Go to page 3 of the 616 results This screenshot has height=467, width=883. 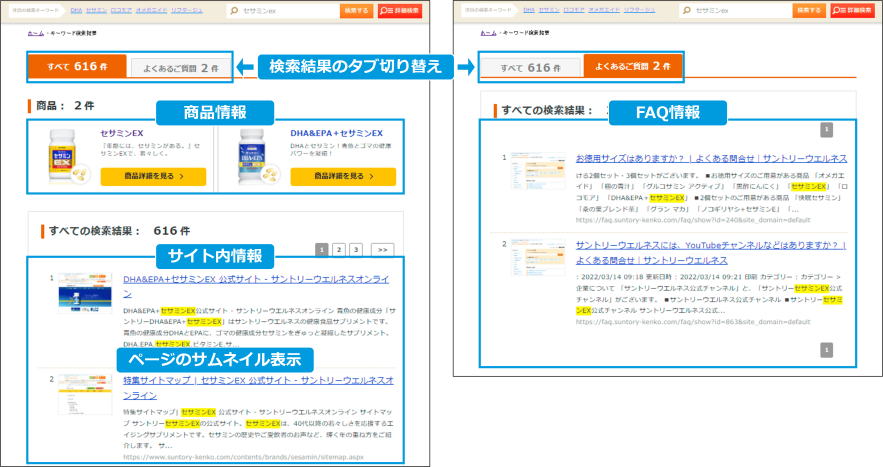356,250
